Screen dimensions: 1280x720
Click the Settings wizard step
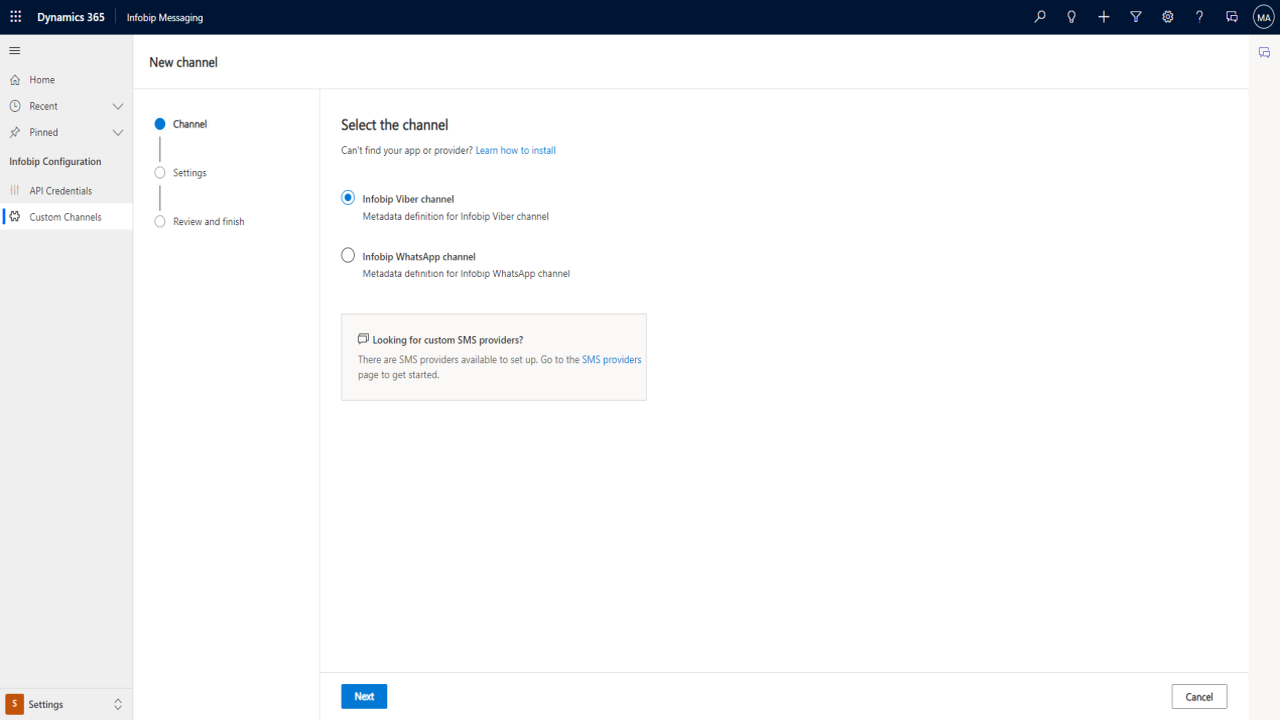pyautogui.click(x=181, y=173)
